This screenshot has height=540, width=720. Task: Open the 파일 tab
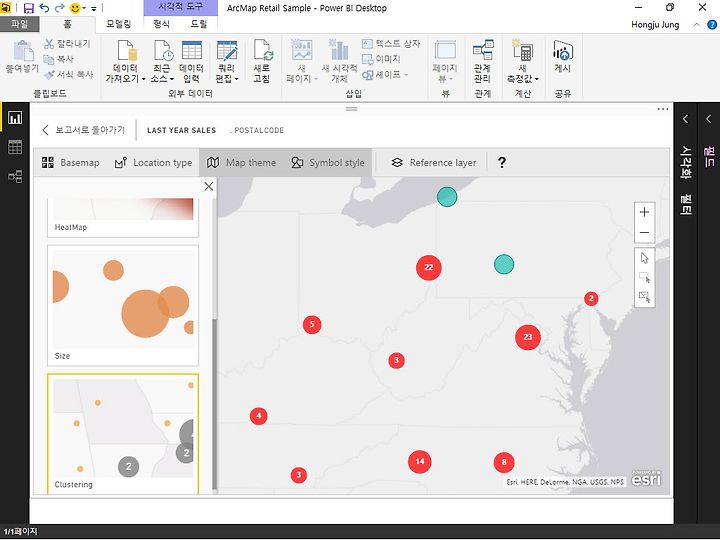20,24
